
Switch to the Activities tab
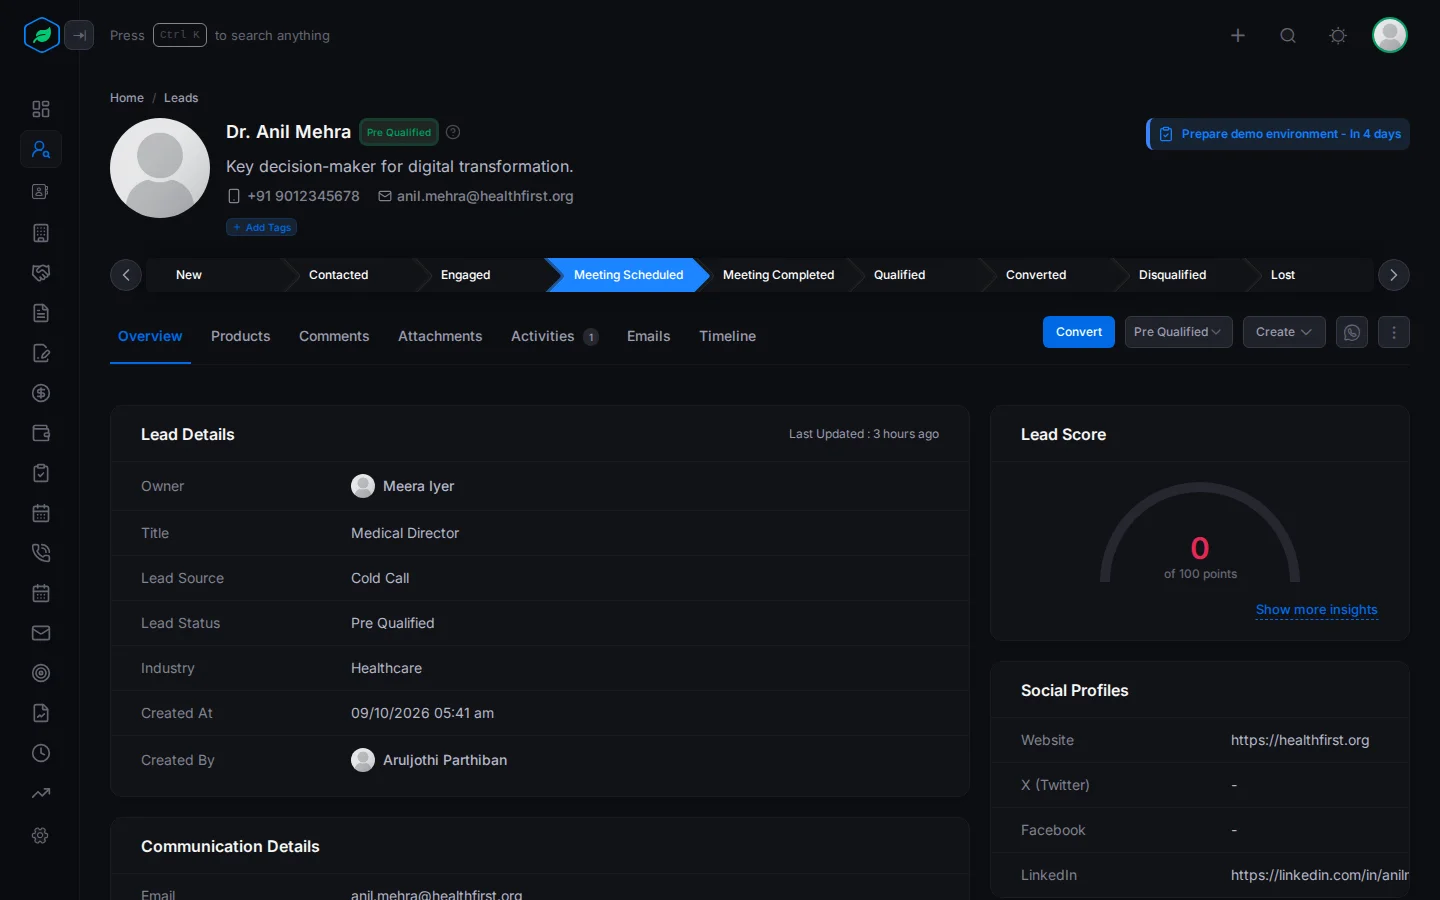[554, 336]
